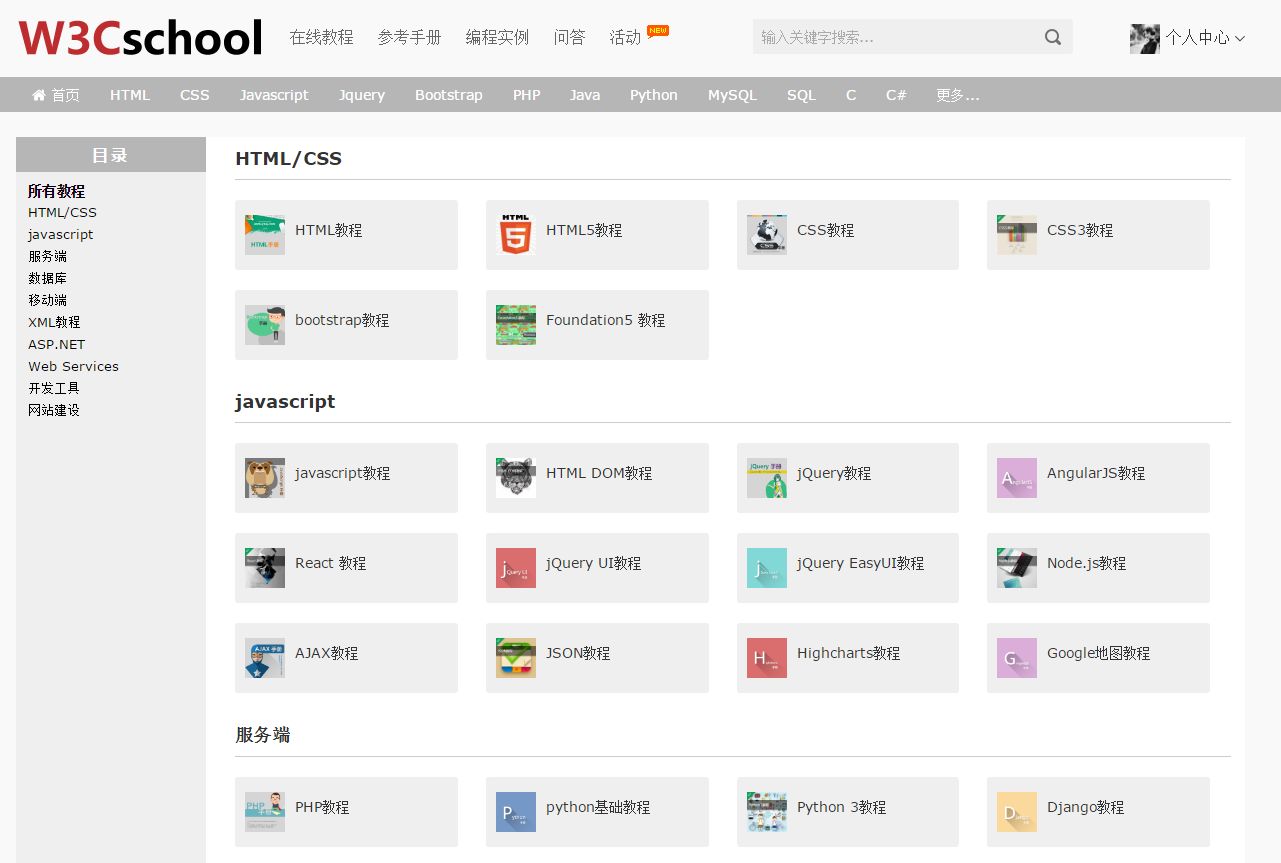1281x863 pixels.
Task: Click the AJAX教程 thumbnail icon
Action: click(265, 658)
